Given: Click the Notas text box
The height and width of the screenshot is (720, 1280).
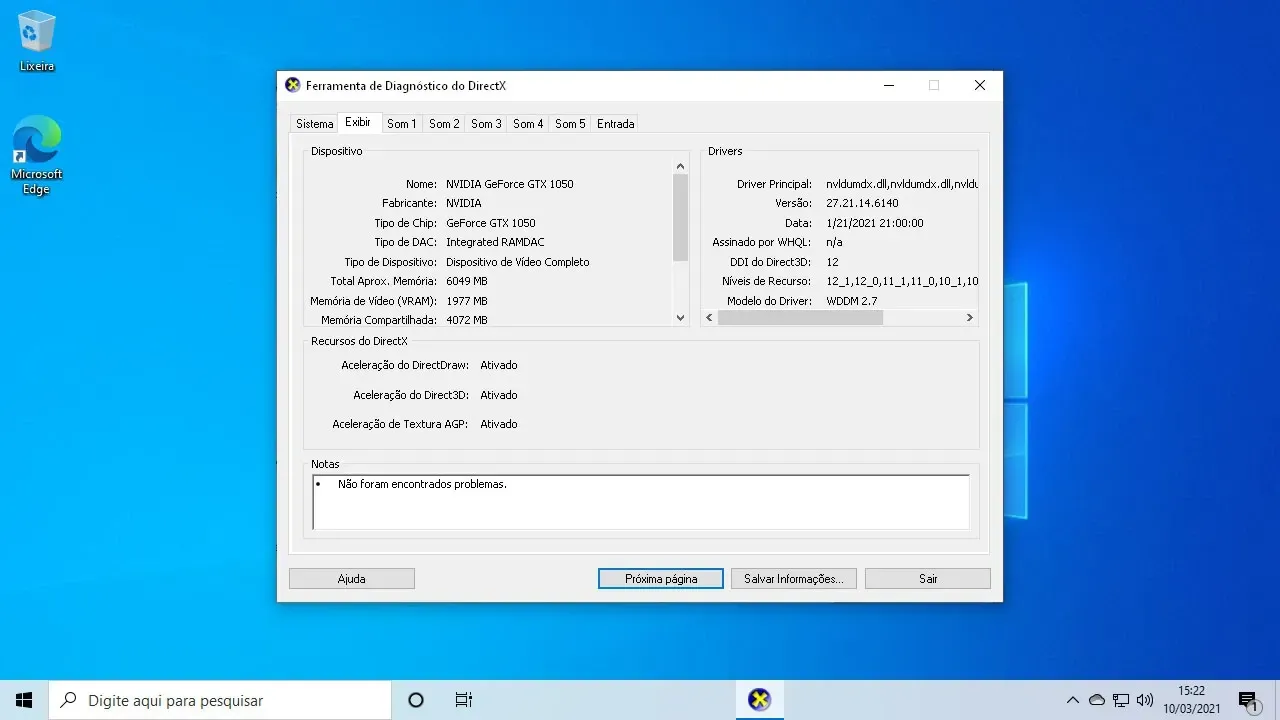Looking at the screenshot, I should coord(641,501).
